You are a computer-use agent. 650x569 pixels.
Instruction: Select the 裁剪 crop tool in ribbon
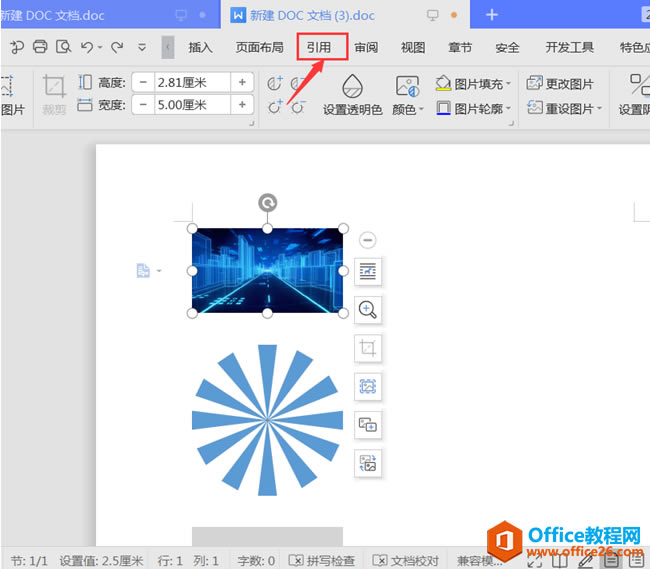point(54,94)
